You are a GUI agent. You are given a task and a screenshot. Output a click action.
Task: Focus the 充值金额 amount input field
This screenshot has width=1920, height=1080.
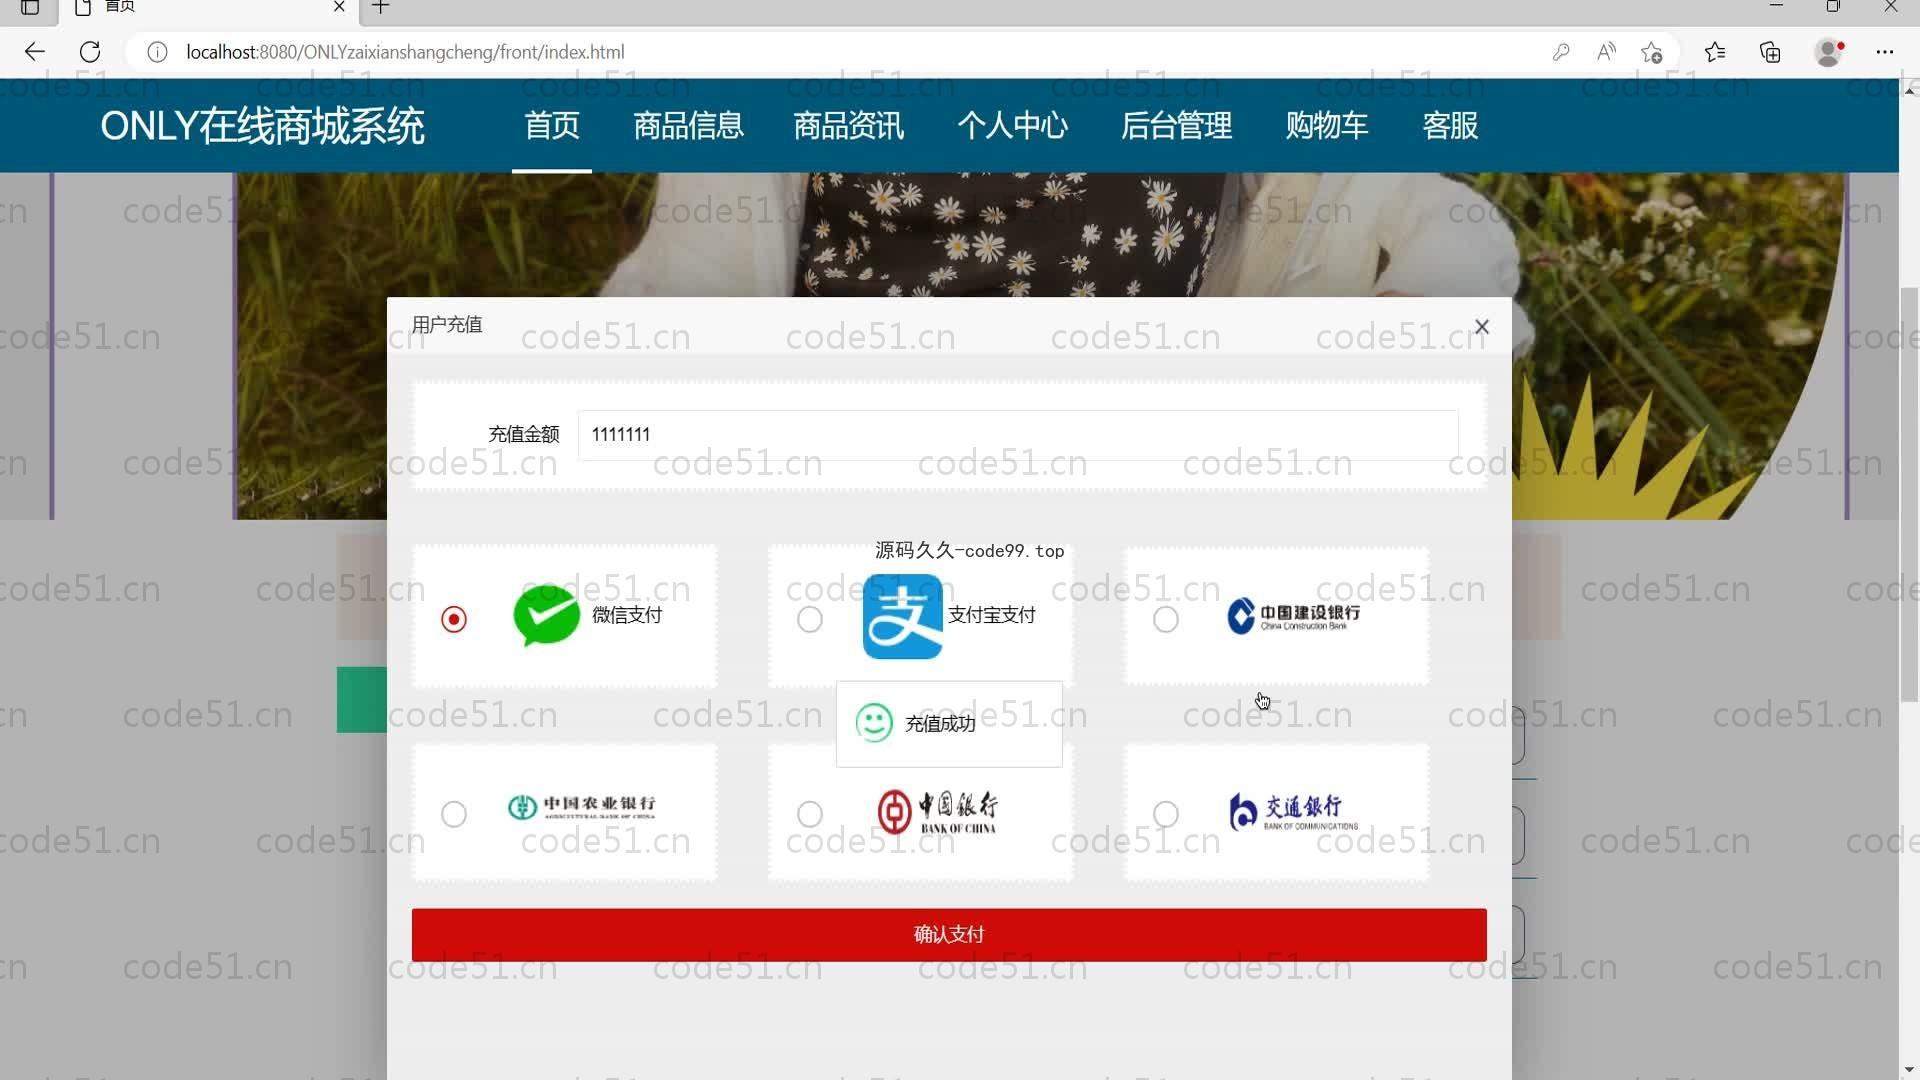1018,435
